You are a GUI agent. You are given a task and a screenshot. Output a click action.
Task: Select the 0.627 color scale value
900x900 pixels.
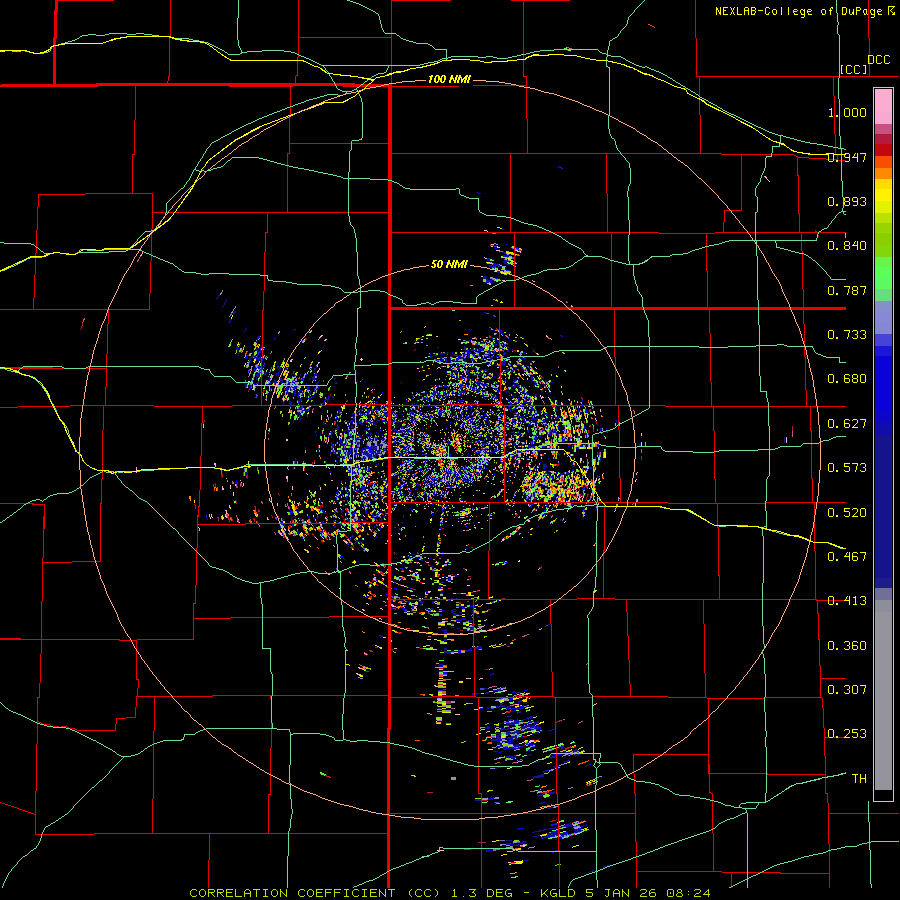click(x=847, y=424)
